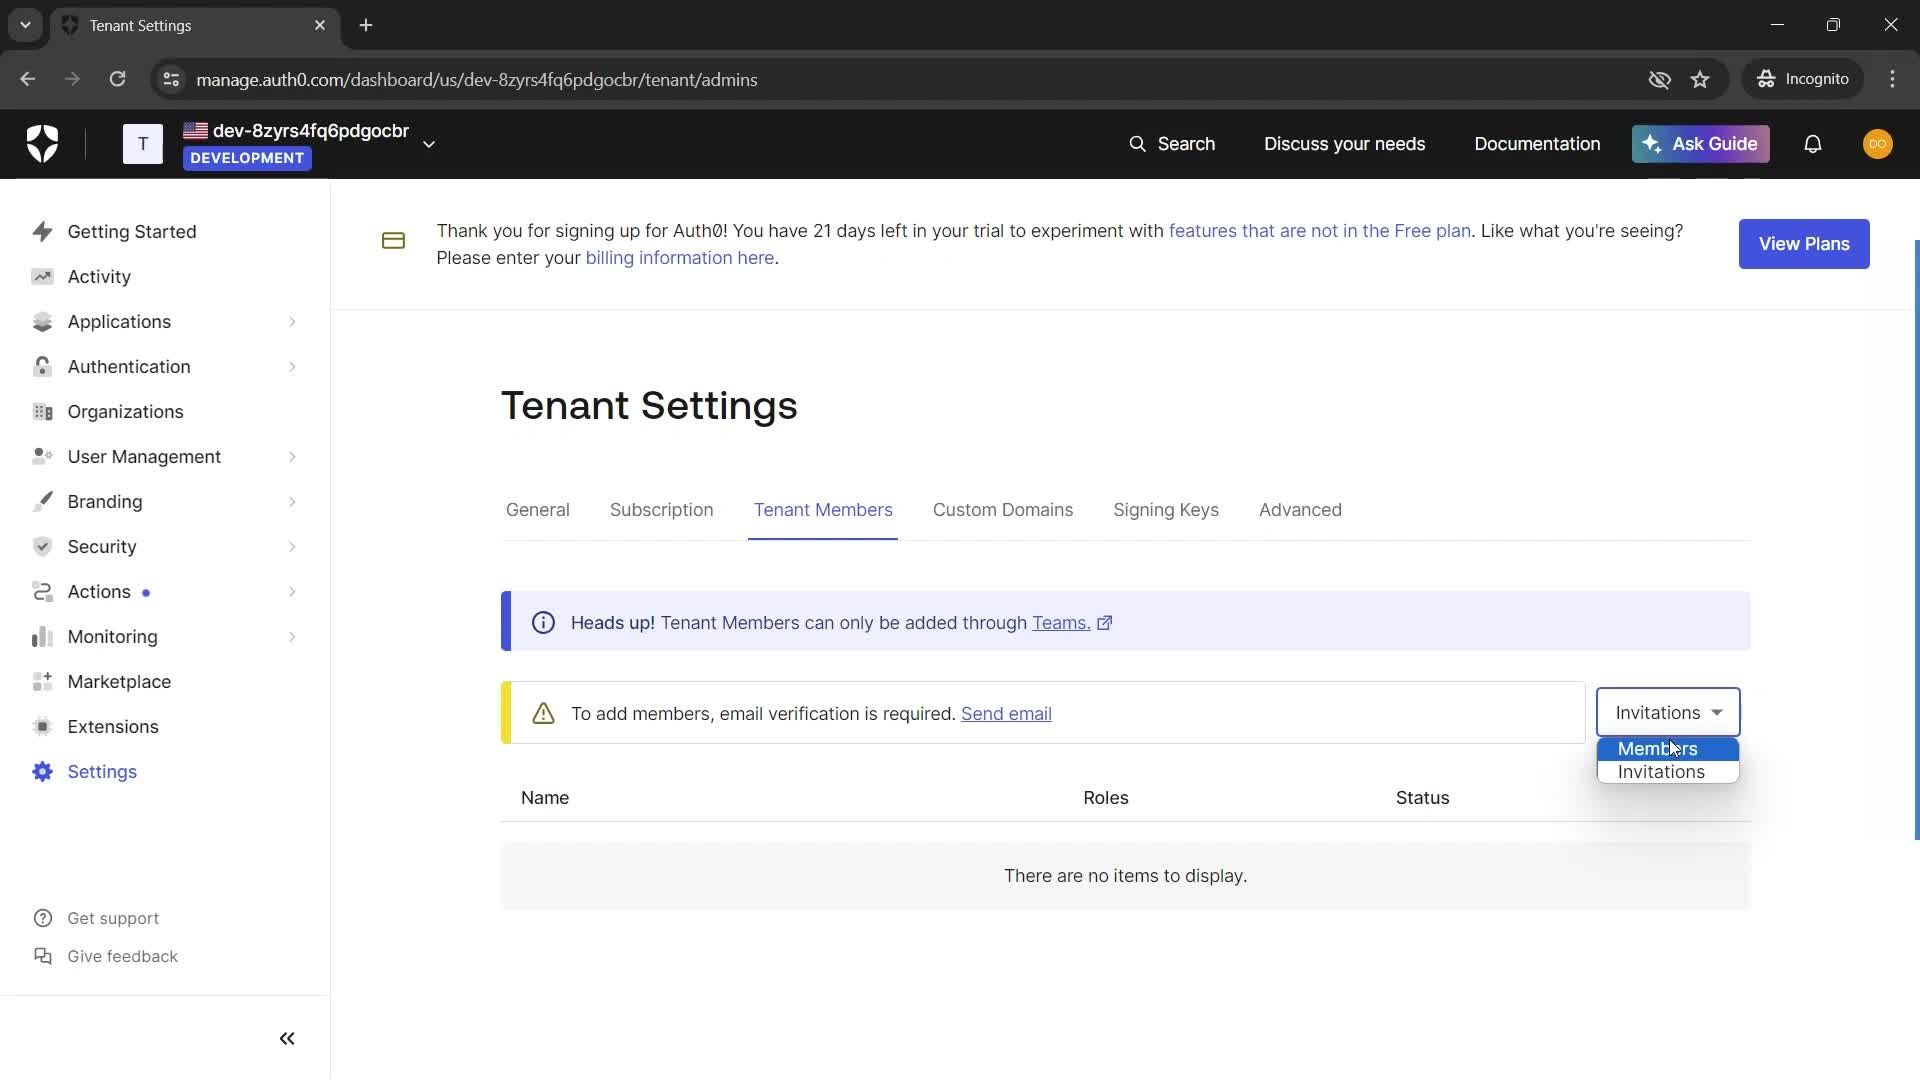1920x1080 pixels.
Task: Open the Documentation link
Action: coord(1537,144)
